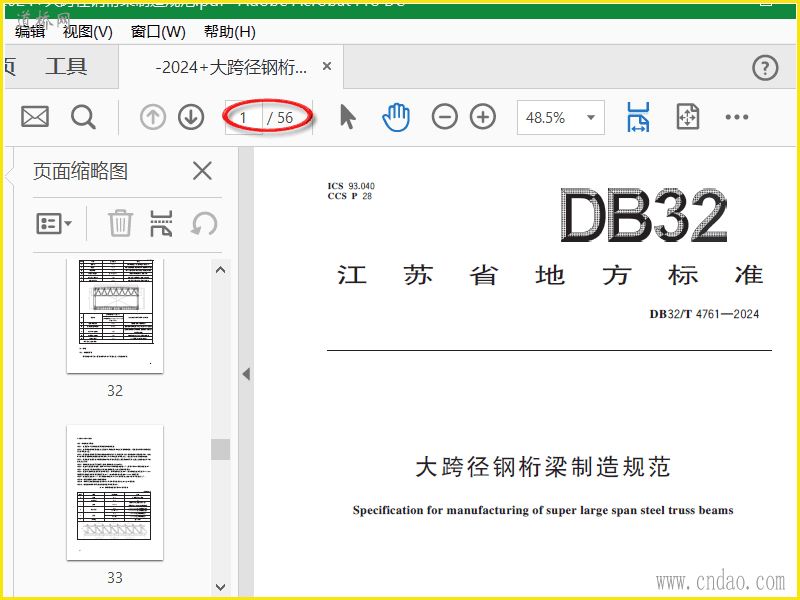Image resolution: width=800 pixels, height=600 pixels.
Task: Open the more tools ellipsis menu
Action: 737,117
